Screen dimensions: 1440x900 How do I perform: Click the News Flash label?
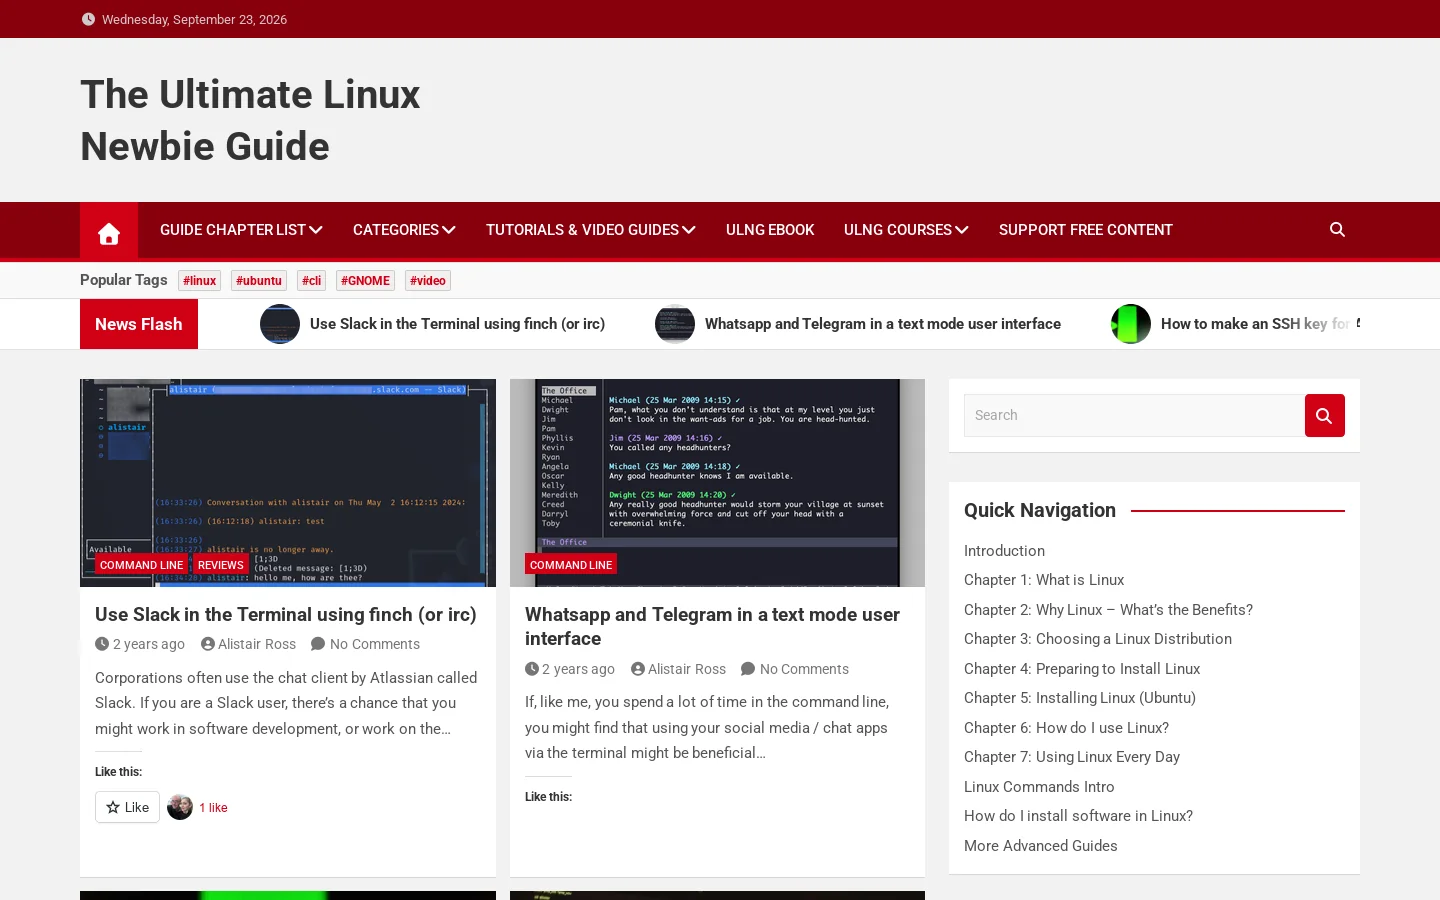pos(139,324)
